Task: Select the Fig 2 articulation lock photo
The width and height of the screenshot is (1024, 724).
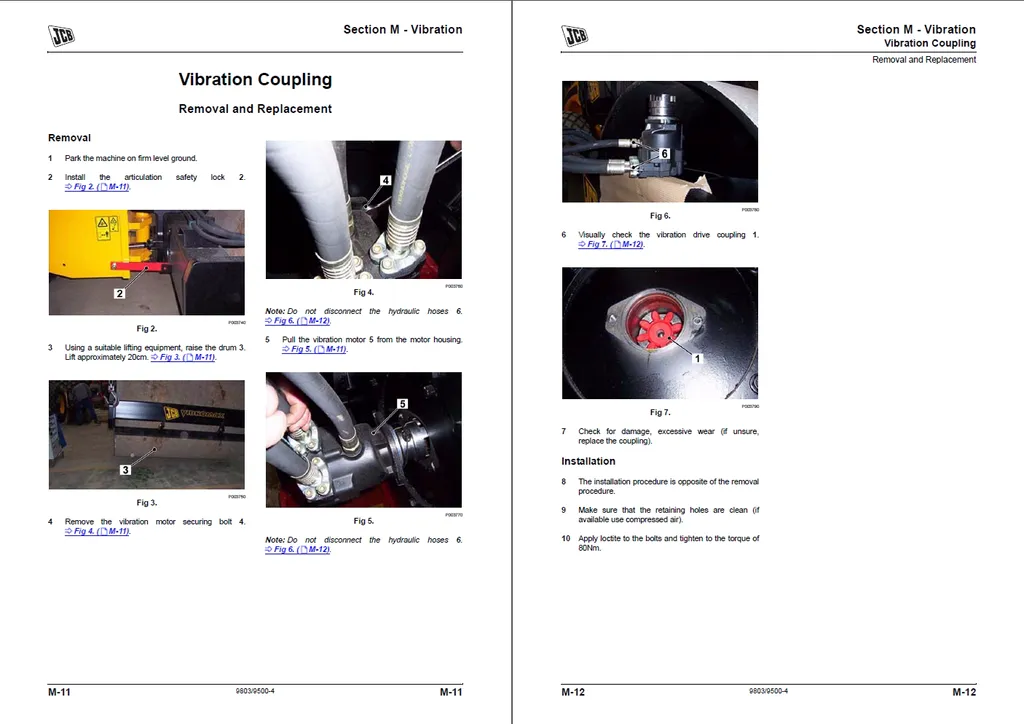Action: 147,262
